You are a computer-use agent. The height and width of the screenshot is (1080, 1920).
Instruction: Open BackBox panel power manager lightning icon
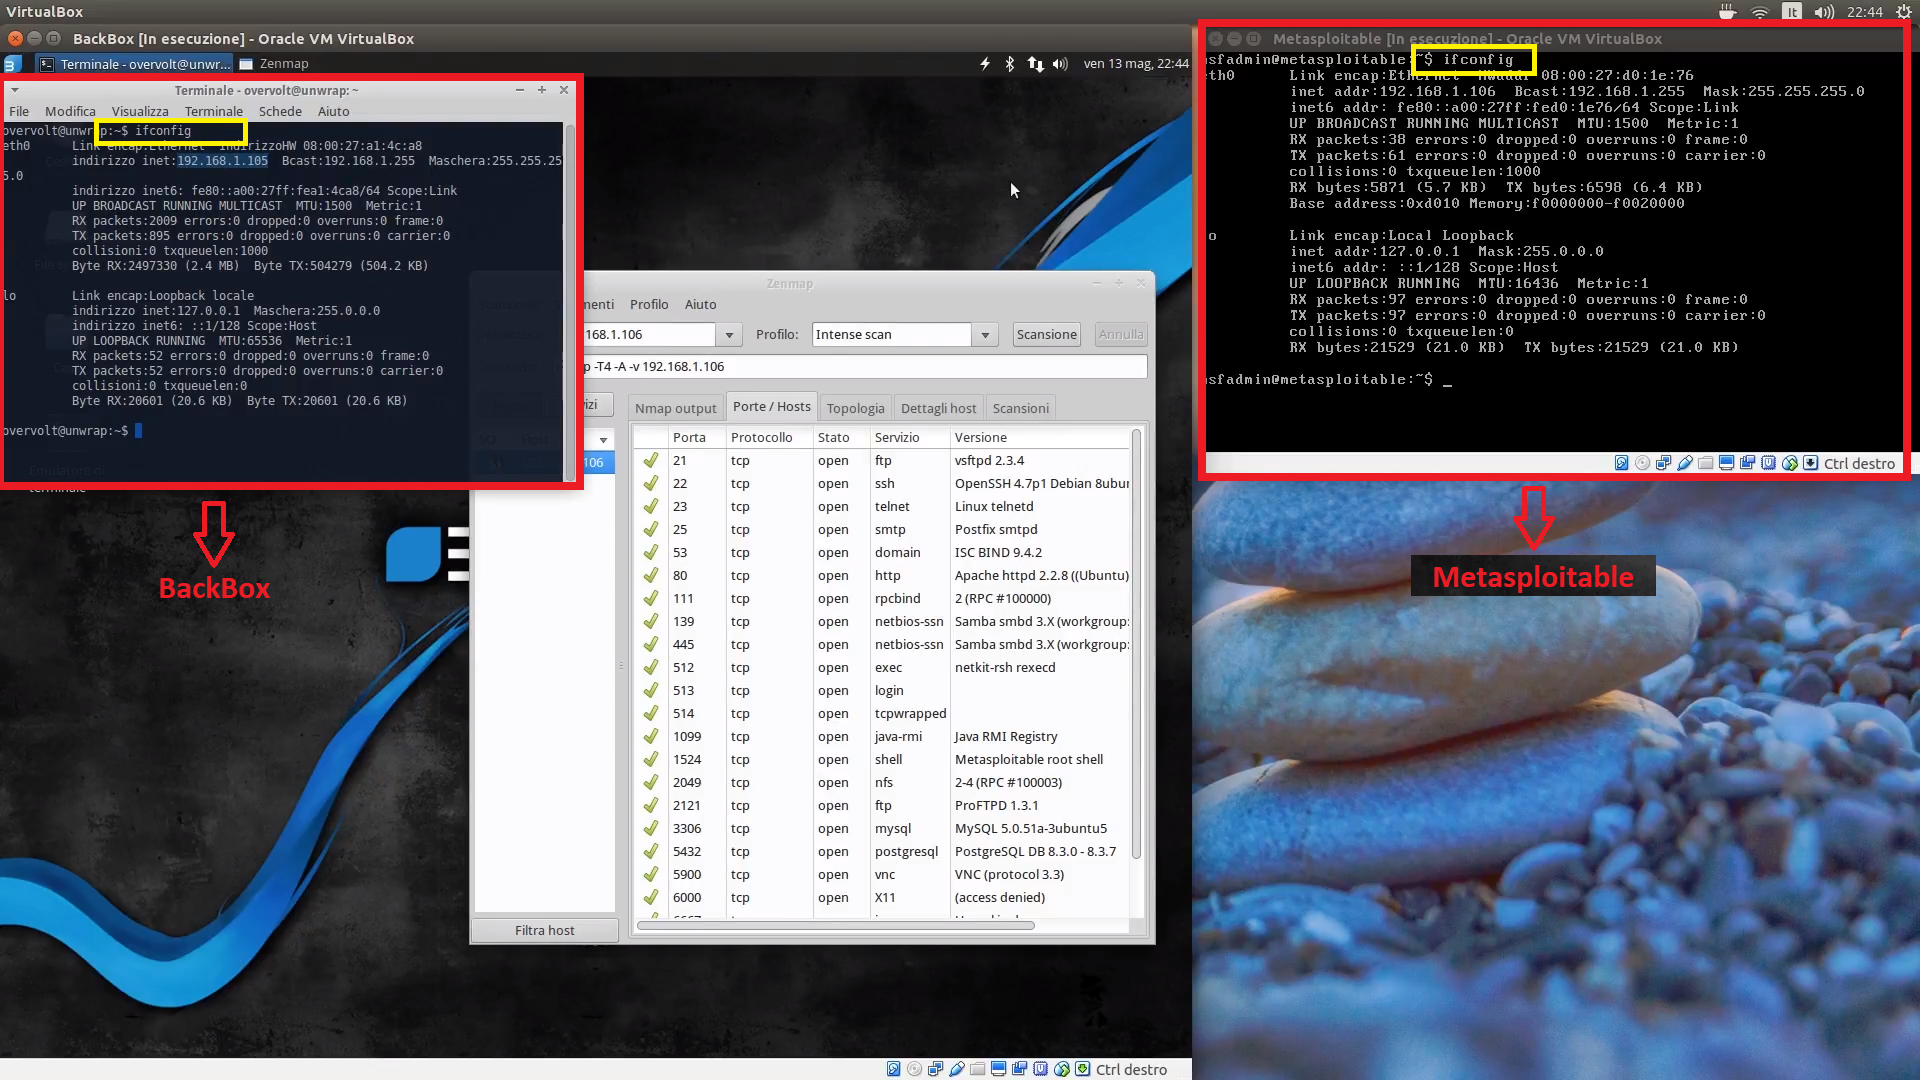tap(985, 63)
